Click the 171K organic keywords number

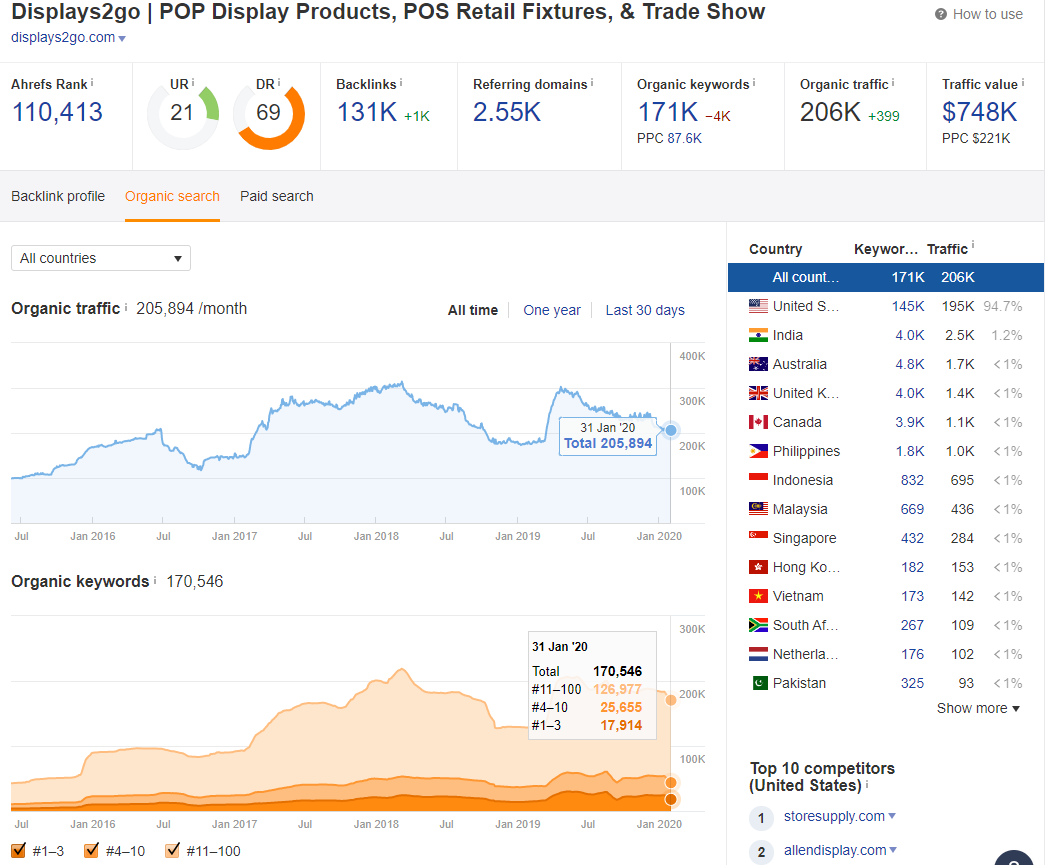pos(668,112)
